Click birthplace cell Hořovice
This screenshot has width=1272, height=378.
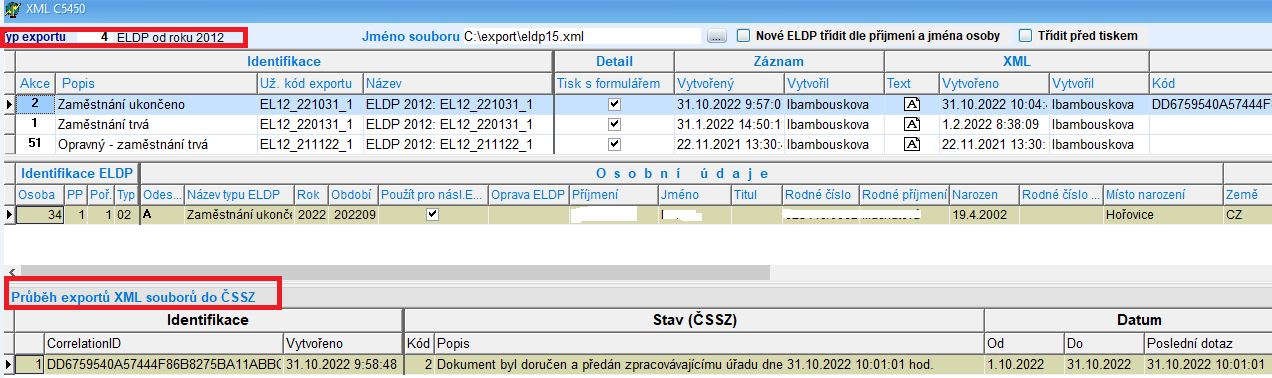click(1162, 214)
